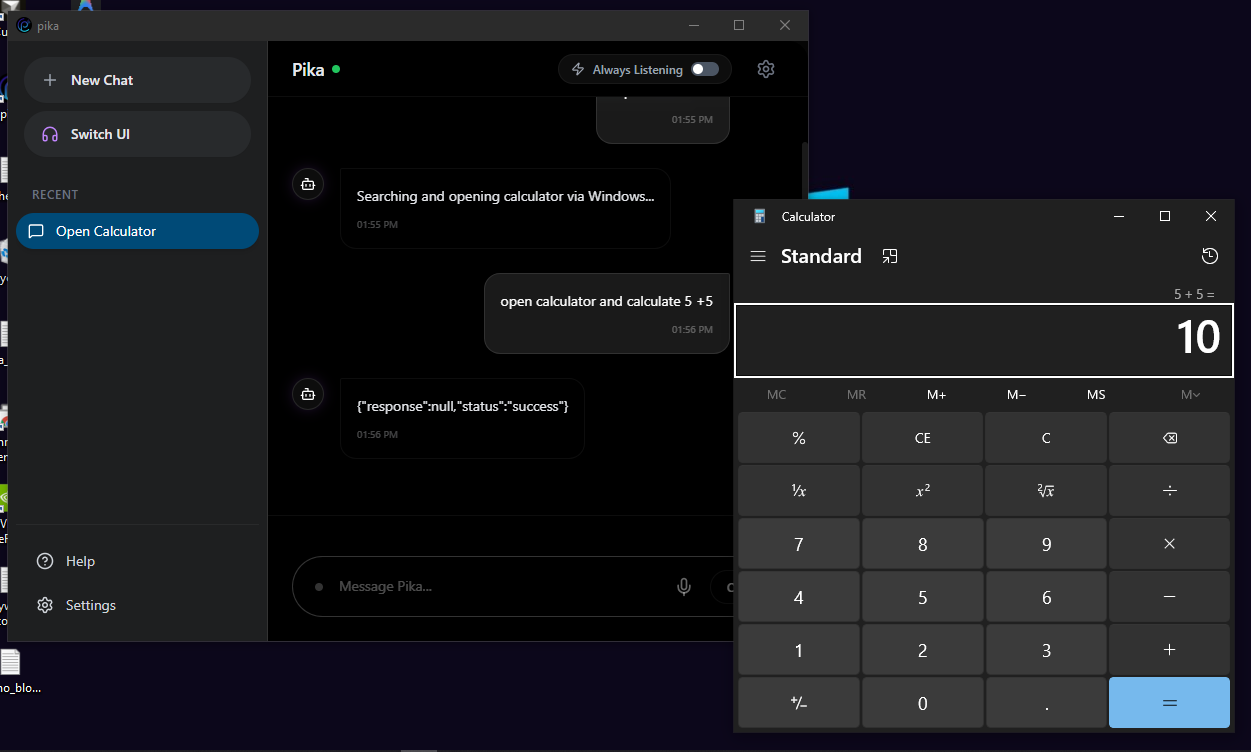
Task: Select the square root key in Calculator
Action: click(1046, 490)
